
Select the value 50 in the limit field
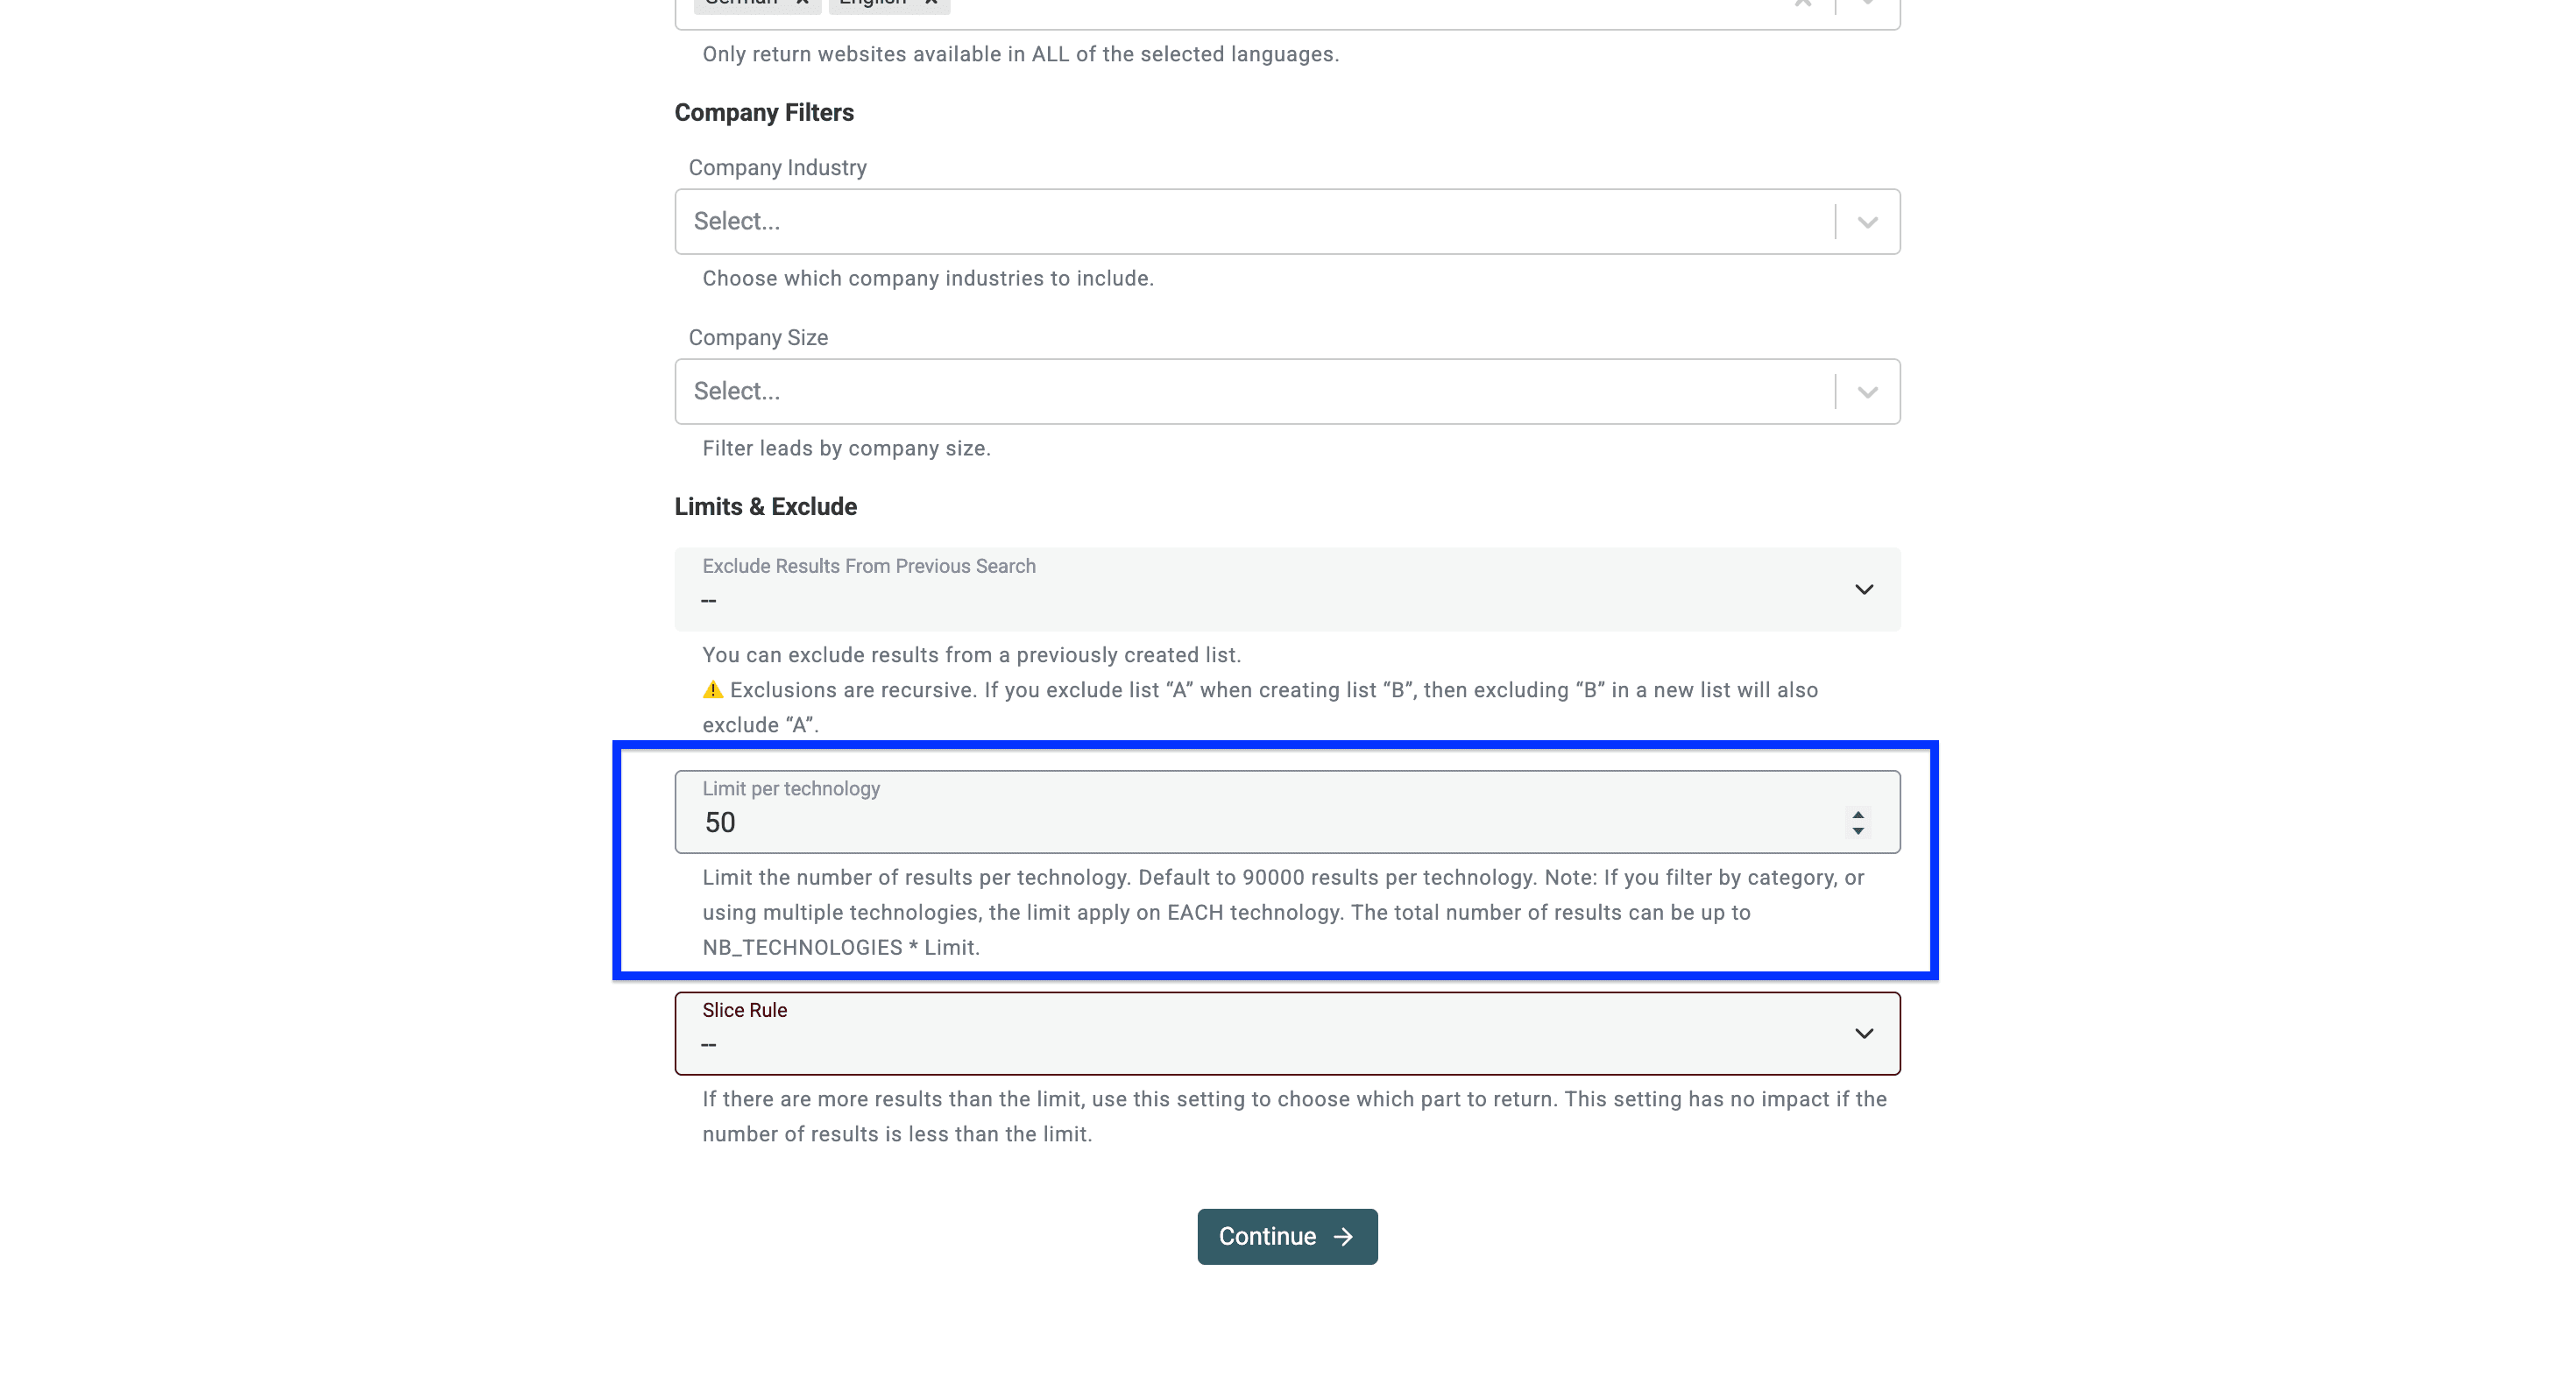[x=722, y=822]
